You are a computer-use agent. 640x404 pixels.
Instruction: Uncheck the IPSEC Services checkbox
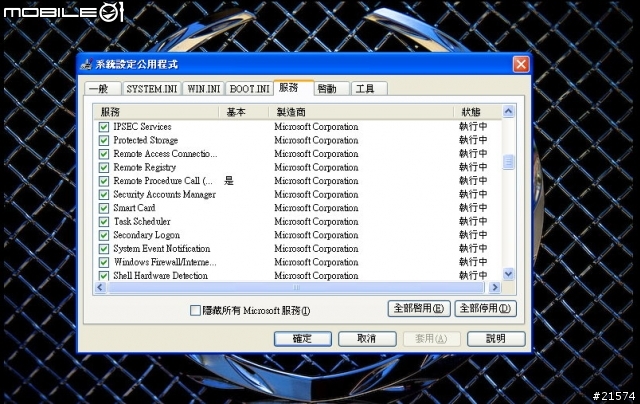tap(104, 127)
